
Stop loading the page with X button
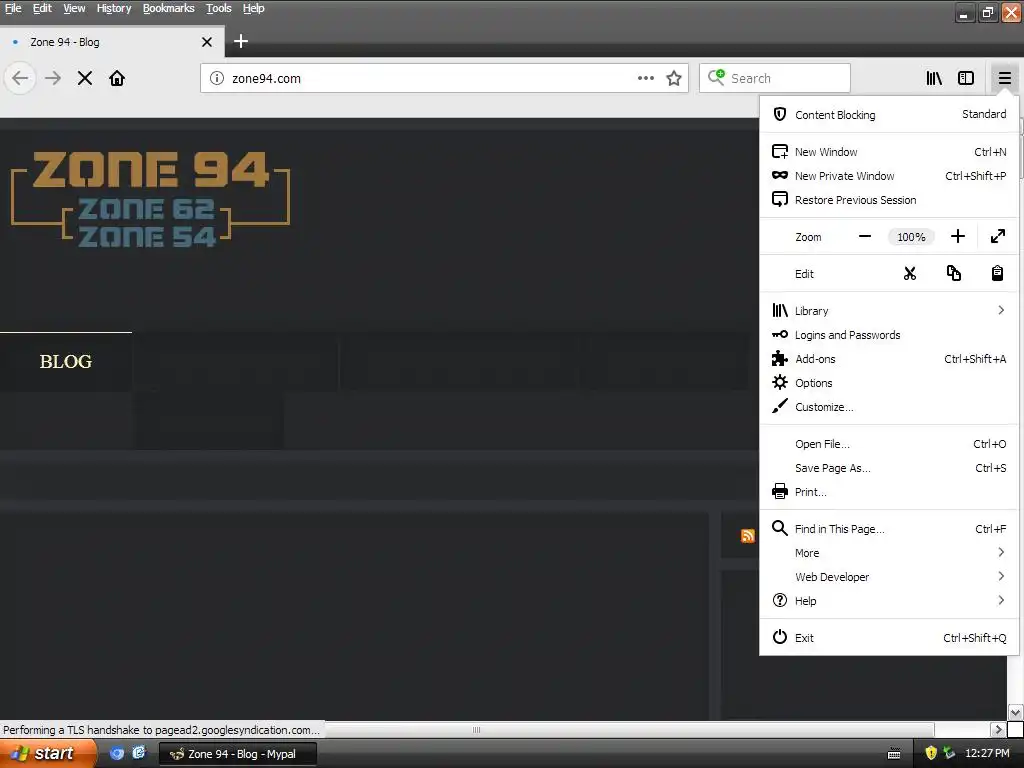click(84, 78)
